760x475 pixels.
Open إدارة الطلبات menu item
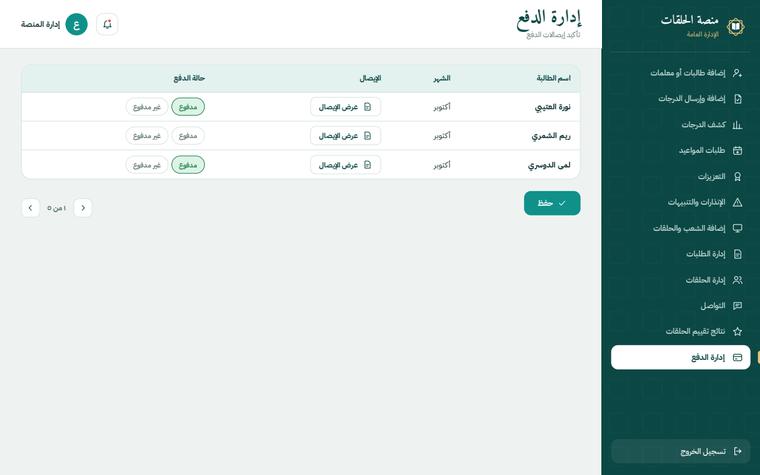(681, 254)
